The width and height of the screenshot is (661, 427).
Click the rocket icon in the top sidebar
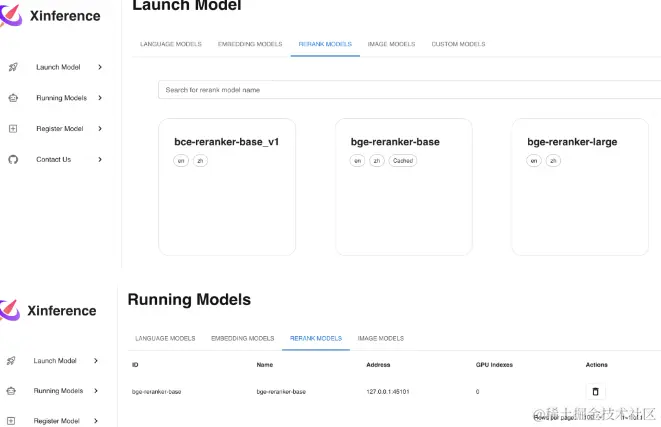tap(13, 67)
